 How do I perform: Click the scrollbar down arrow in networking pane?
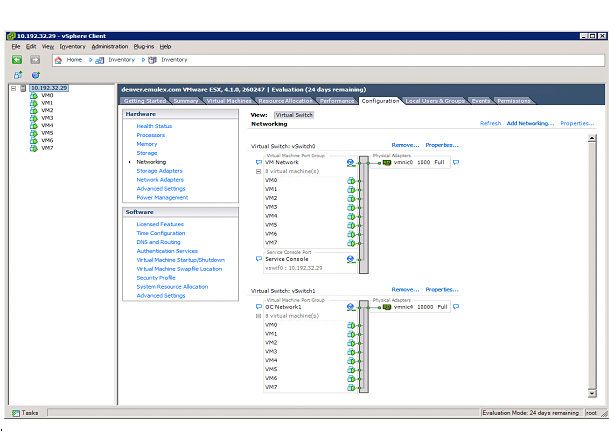tap(592, 393)
